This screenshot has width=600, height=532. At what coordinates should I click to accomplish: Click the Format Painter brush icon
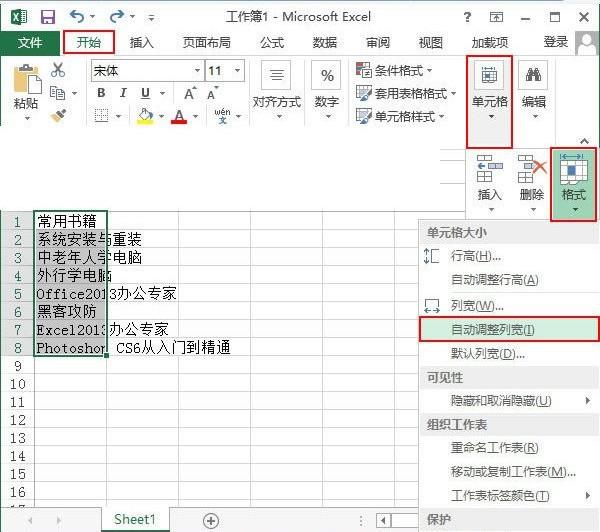pyautogui.click(x=58, y=115)
